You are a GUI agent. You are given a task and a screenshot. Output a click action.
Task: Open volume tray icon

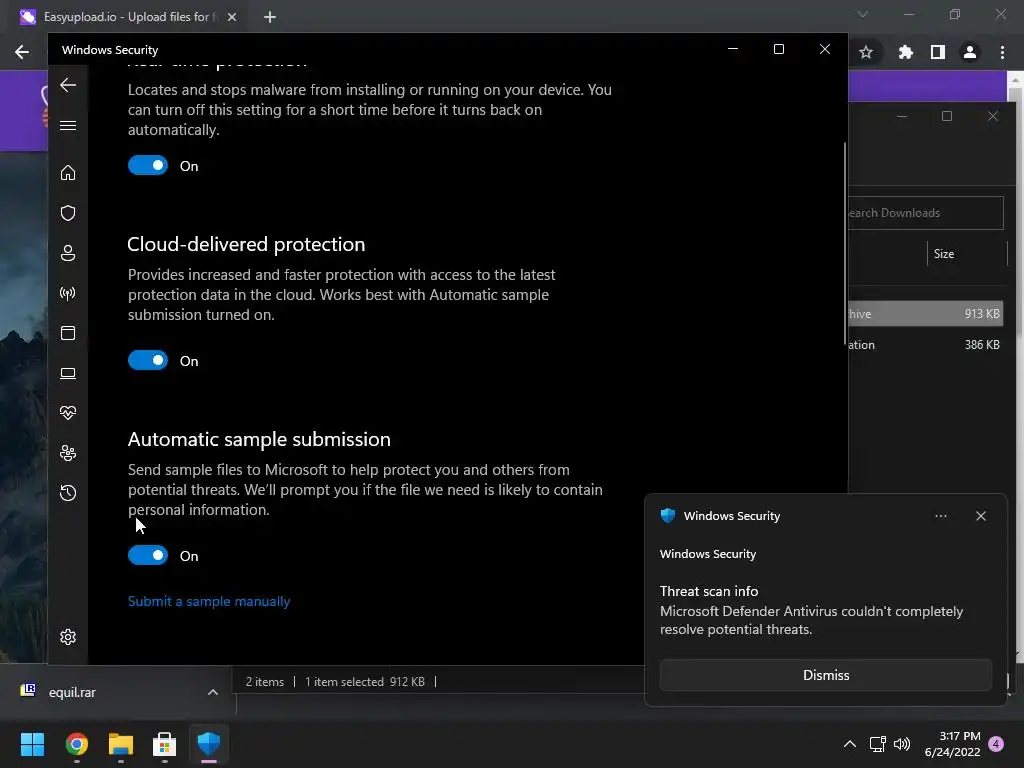[902, 744]
